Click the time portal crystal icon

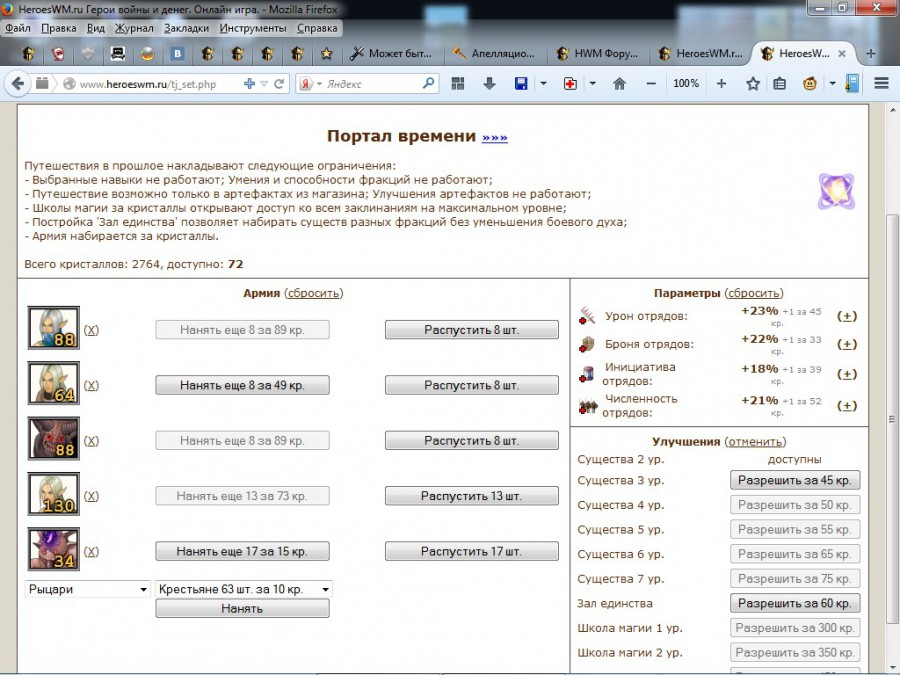point(835,191)
